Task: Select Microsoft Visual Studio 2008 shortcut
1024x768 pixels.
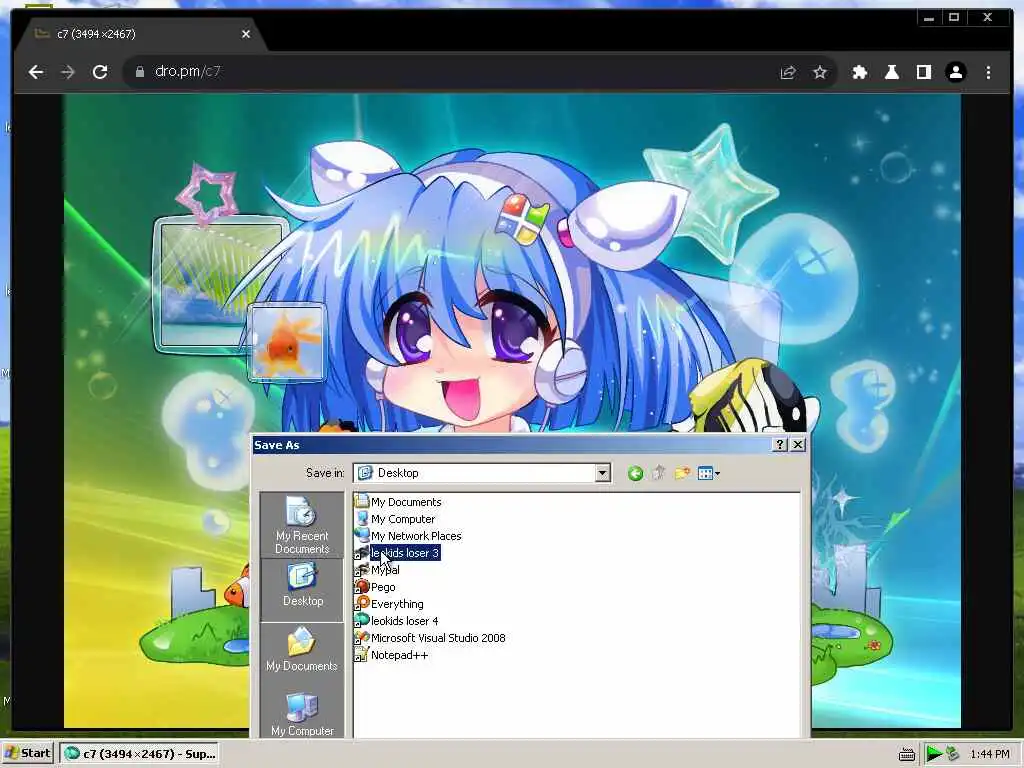Action: [x=430, y=637]
